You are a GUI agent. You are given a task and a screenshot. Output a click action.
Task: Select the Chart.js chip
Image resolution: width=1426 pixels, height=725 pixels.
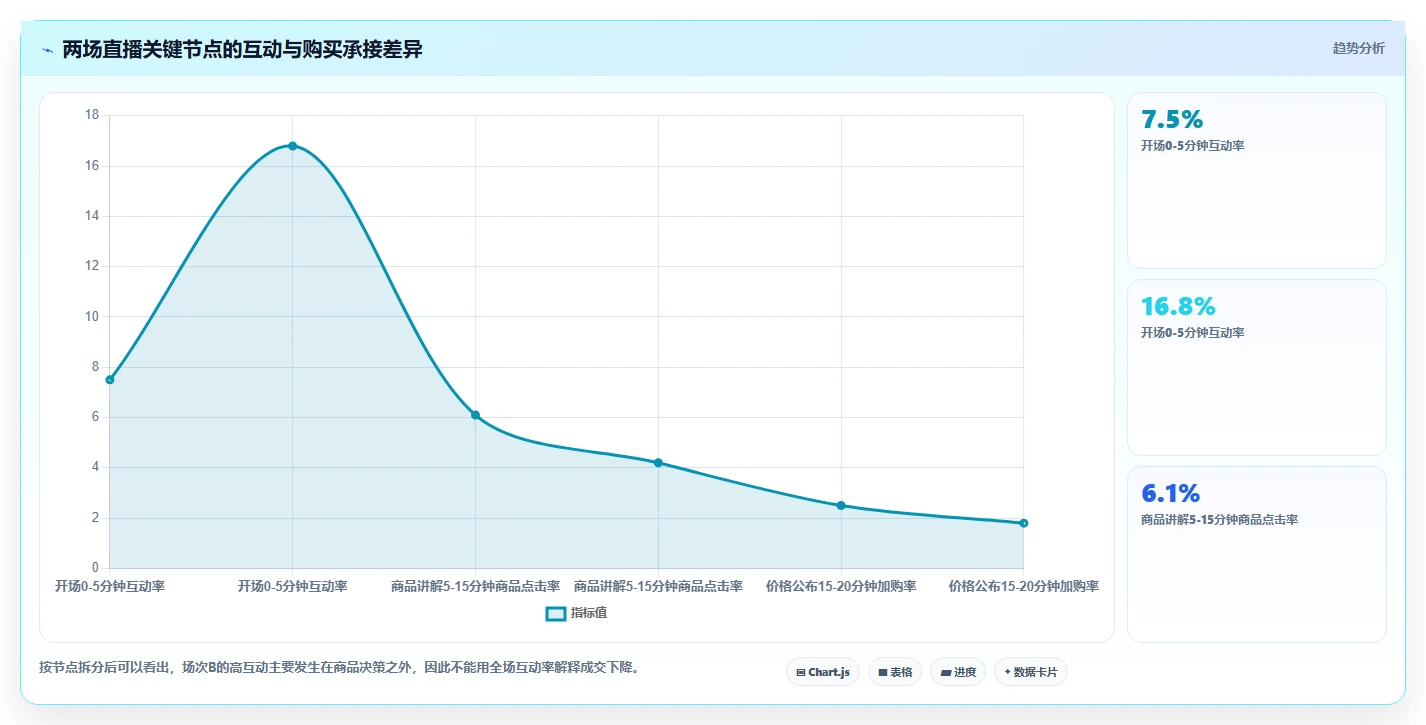pyautogui.click(x=823, y=672)
